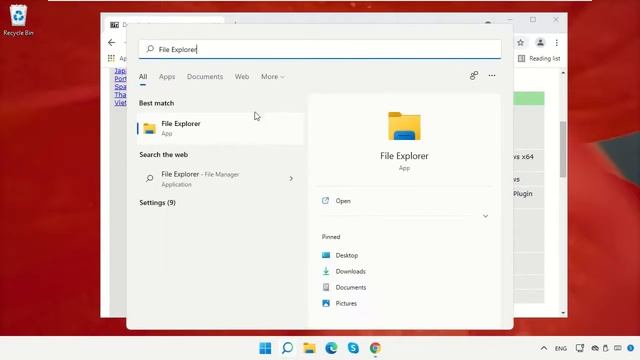This screenshot has width=640, height=360.
Task: Click Chrome's back arrow button
Action: pyautogui.click(x=112, y=42)
